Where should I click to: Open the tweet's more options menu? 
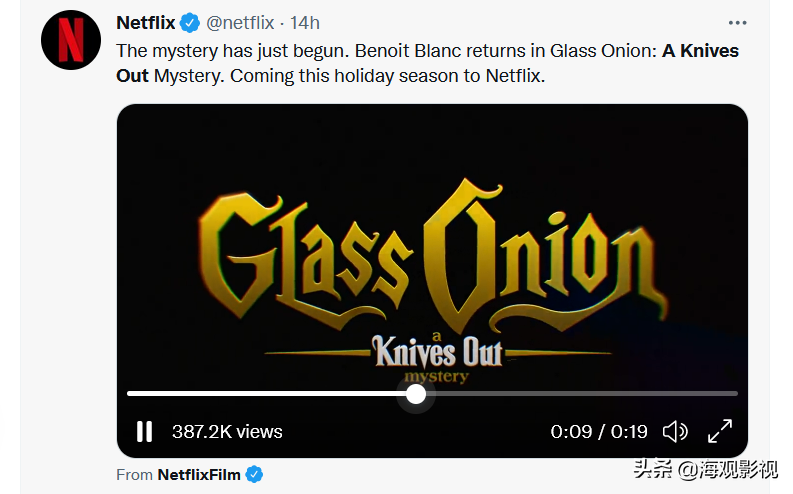738,22
